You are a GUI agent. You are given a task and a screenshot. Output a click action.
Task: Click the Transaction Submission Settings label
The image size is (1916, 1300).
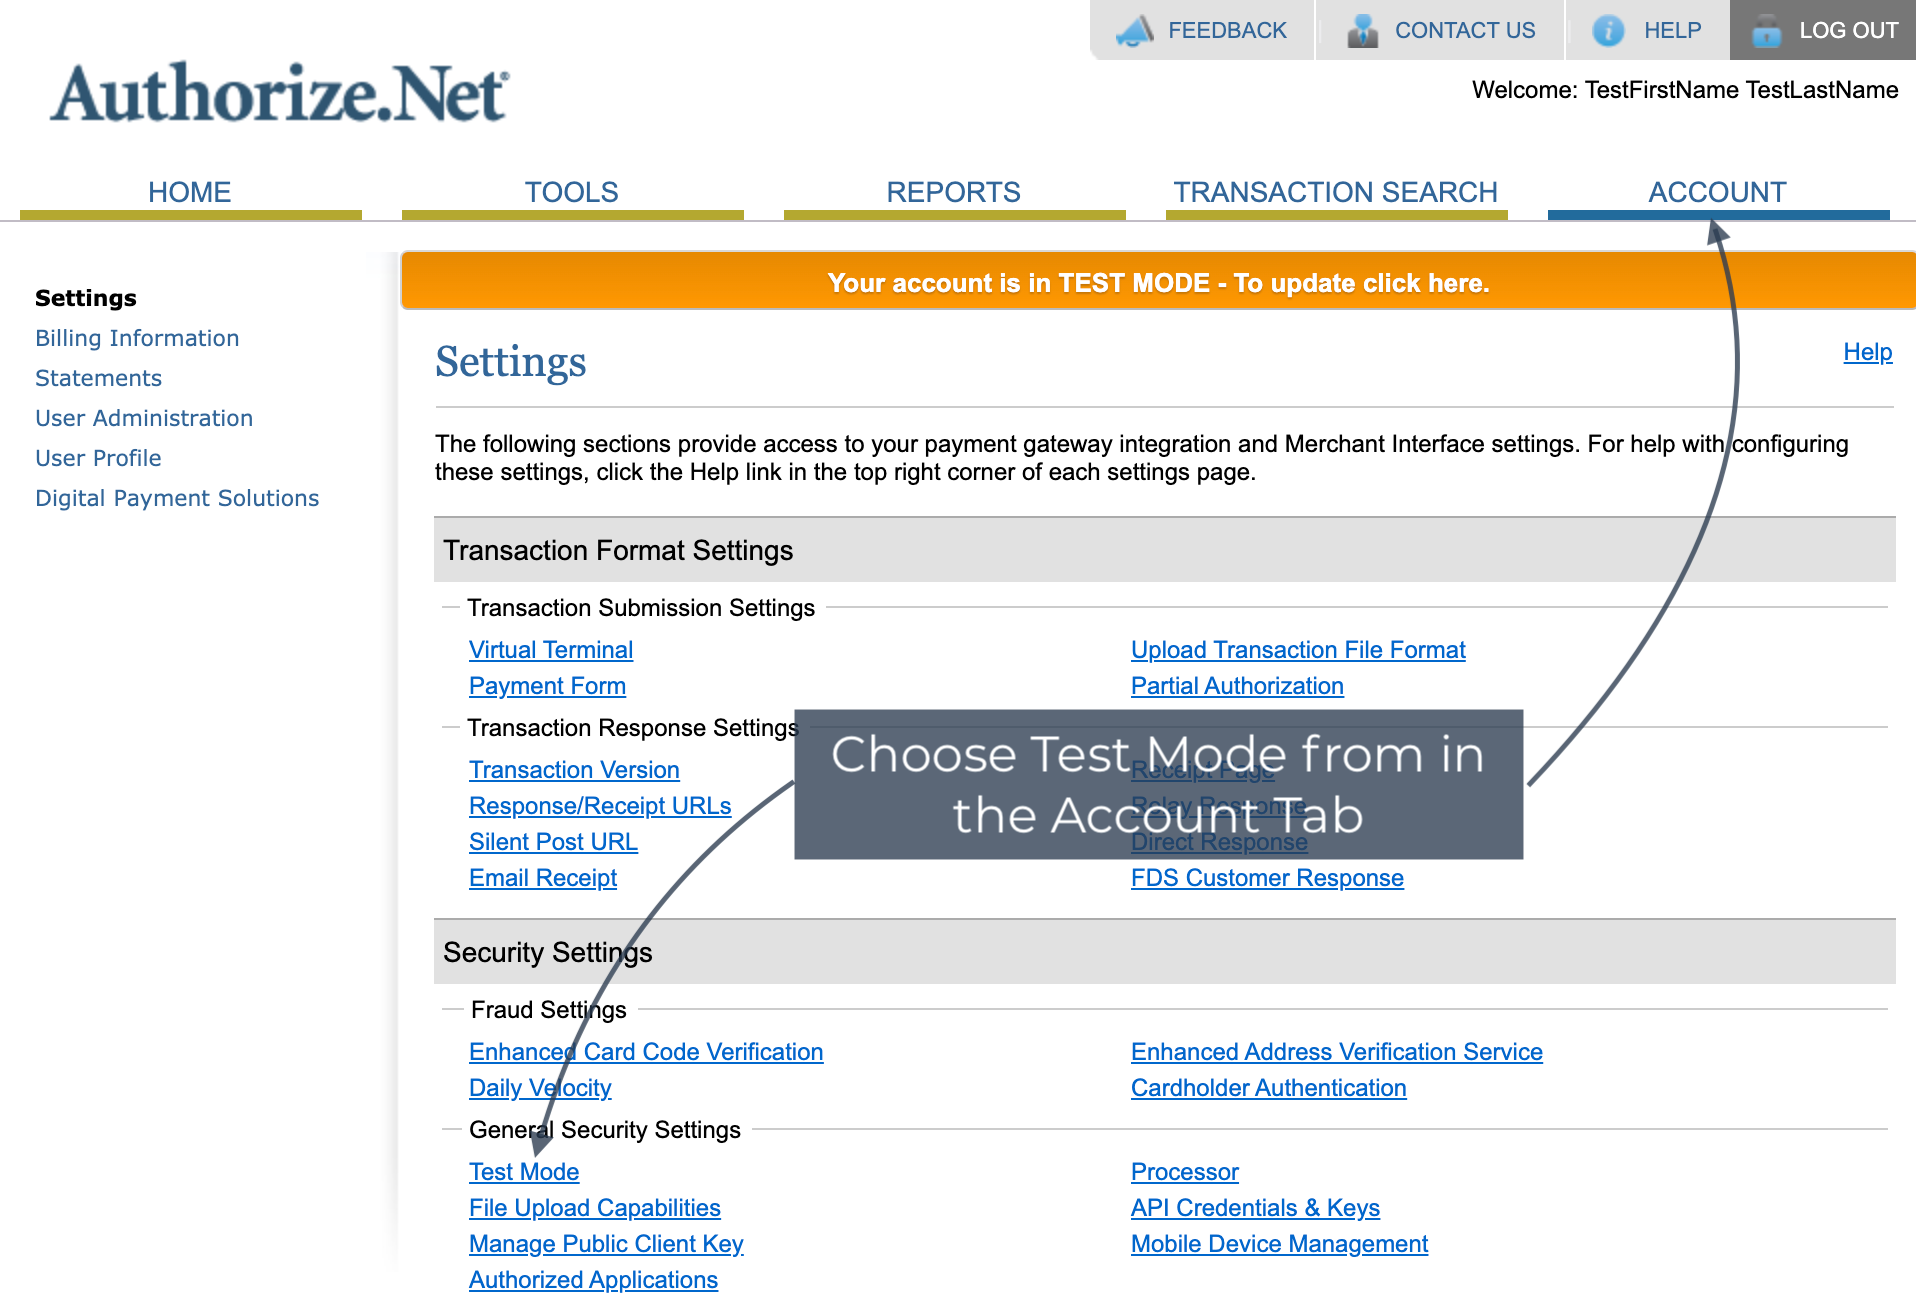click(641, 608)
